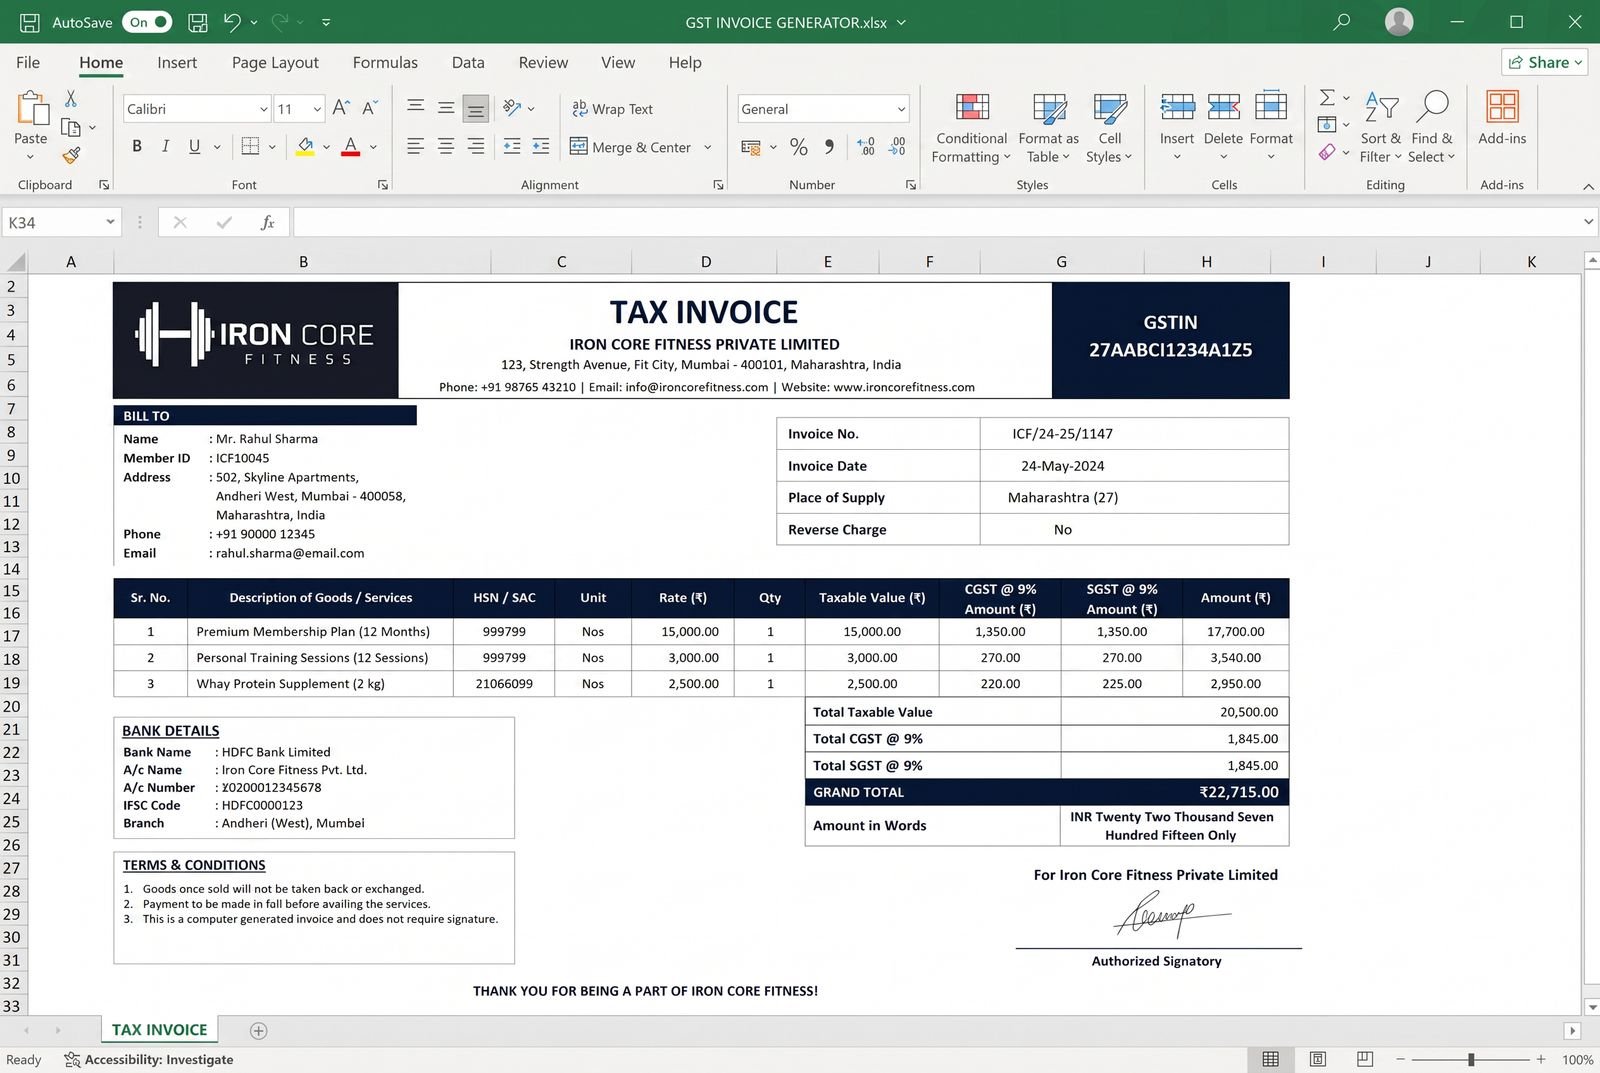
Task: Click the AutoSum sigma icon
Action: click(1327, 97)
